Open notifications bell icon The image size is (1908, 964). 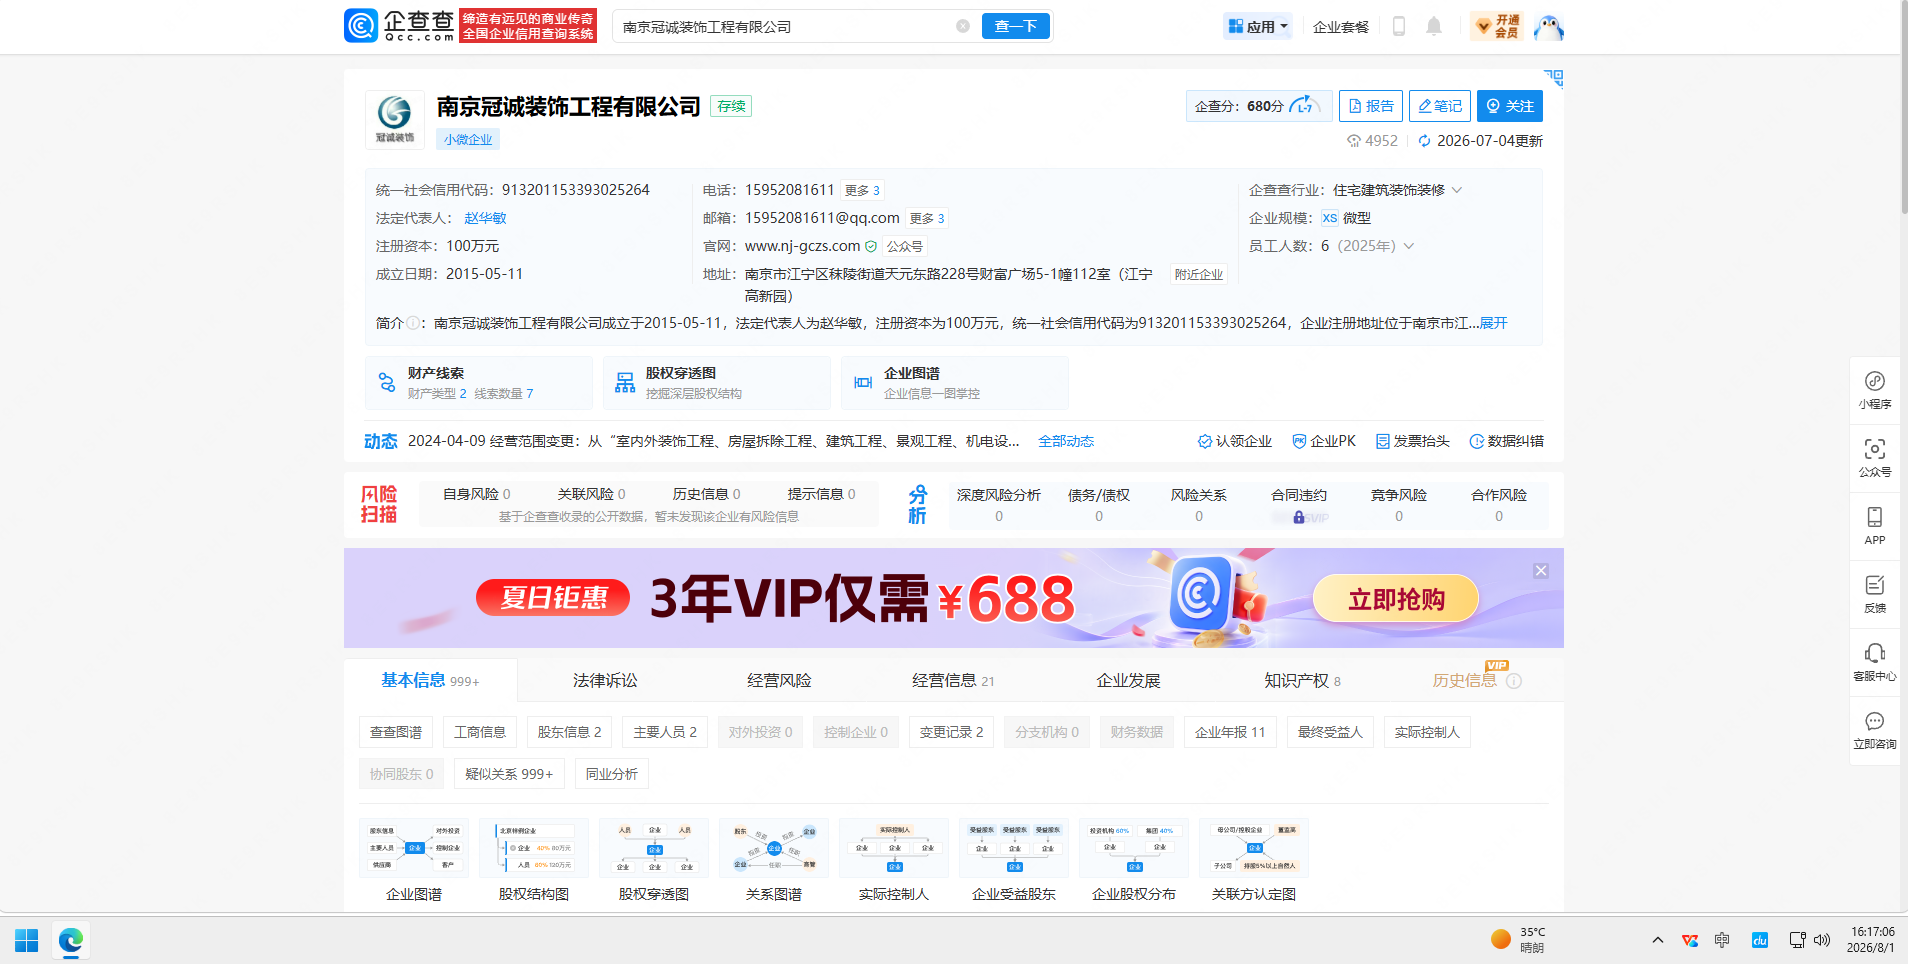(1434, 26)
